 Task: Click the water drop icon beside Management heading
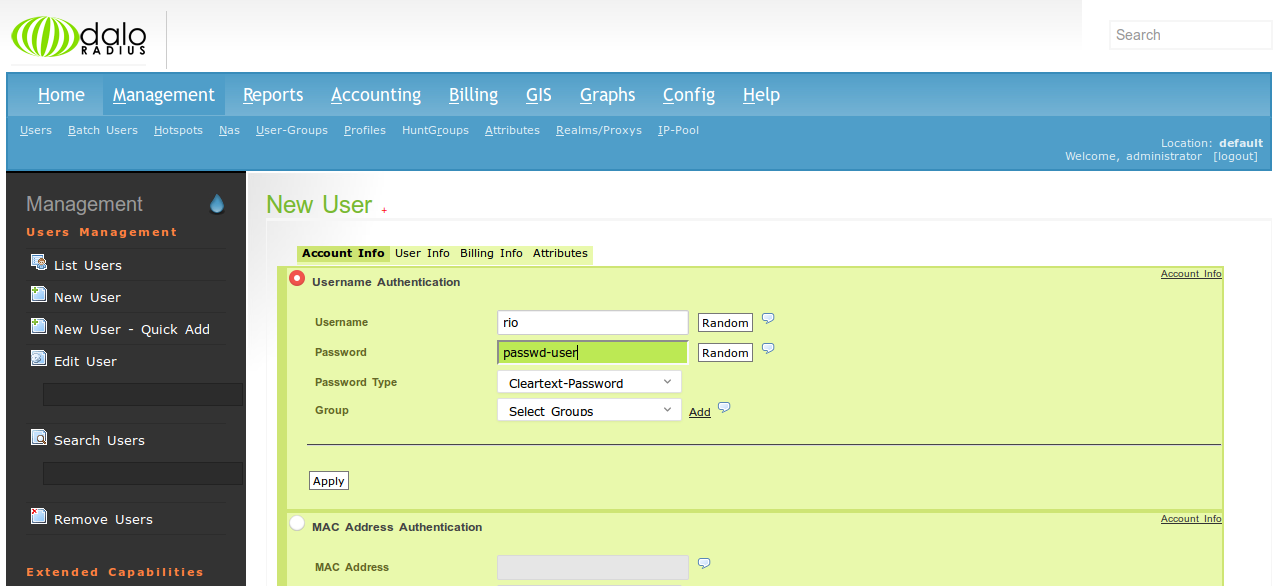pyautogui.click(x=216, y=203)
